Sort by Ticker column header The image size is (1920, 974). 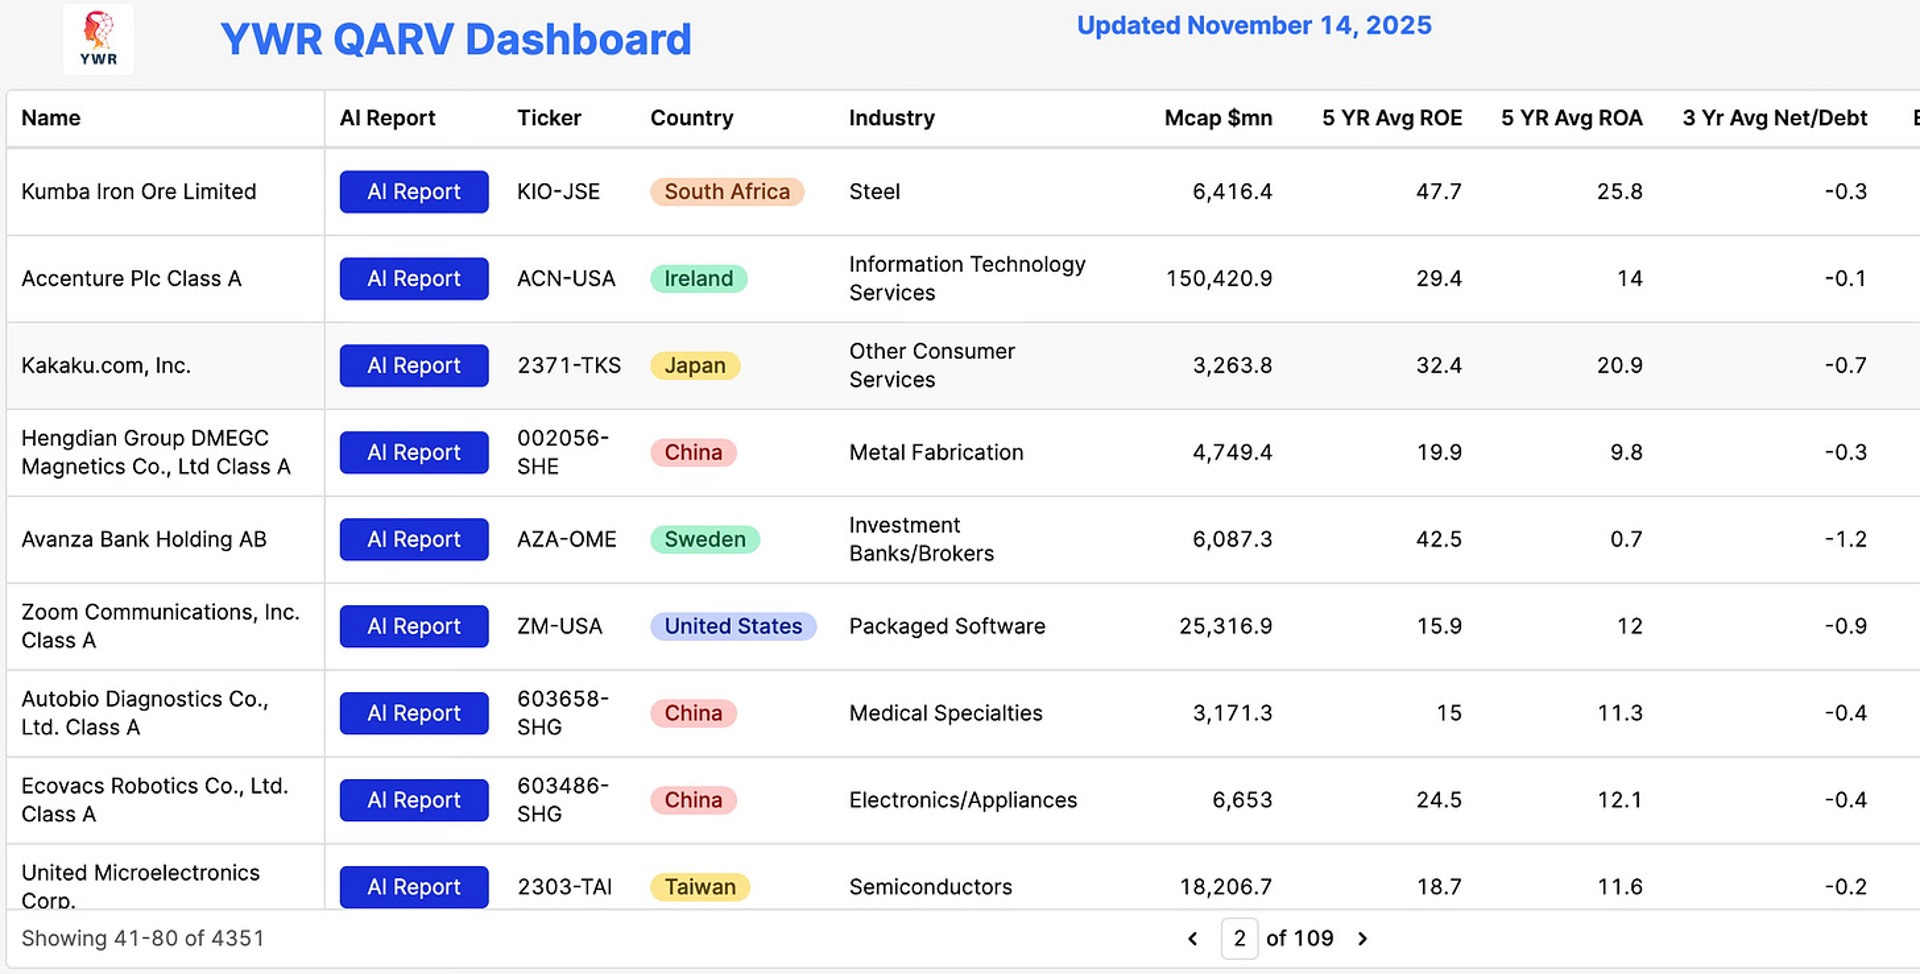point(549,118)
